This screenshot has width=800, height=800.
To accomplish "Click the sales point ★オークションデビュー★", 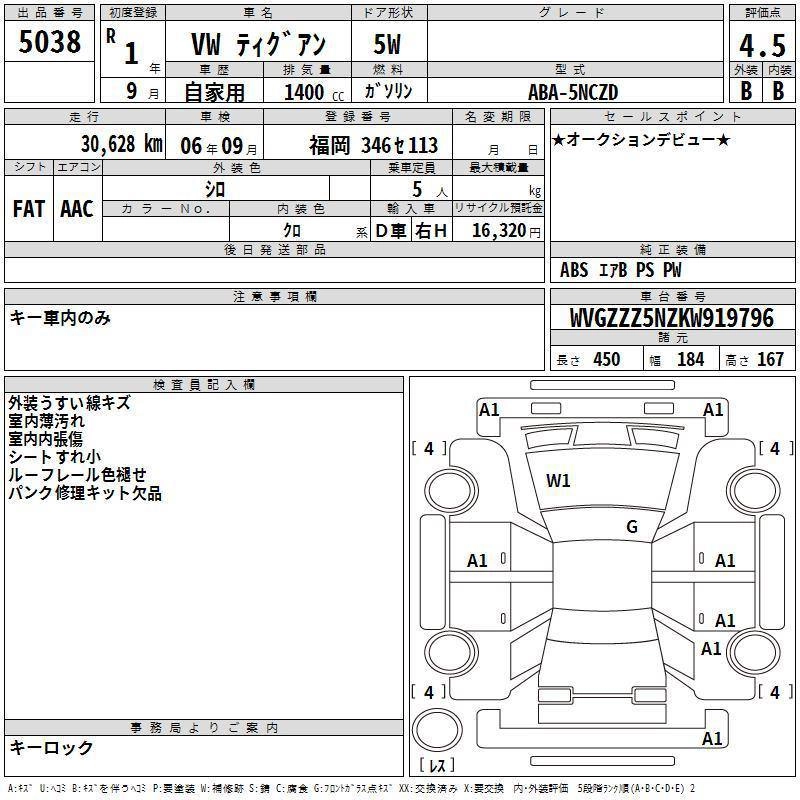I will (641, 139).
